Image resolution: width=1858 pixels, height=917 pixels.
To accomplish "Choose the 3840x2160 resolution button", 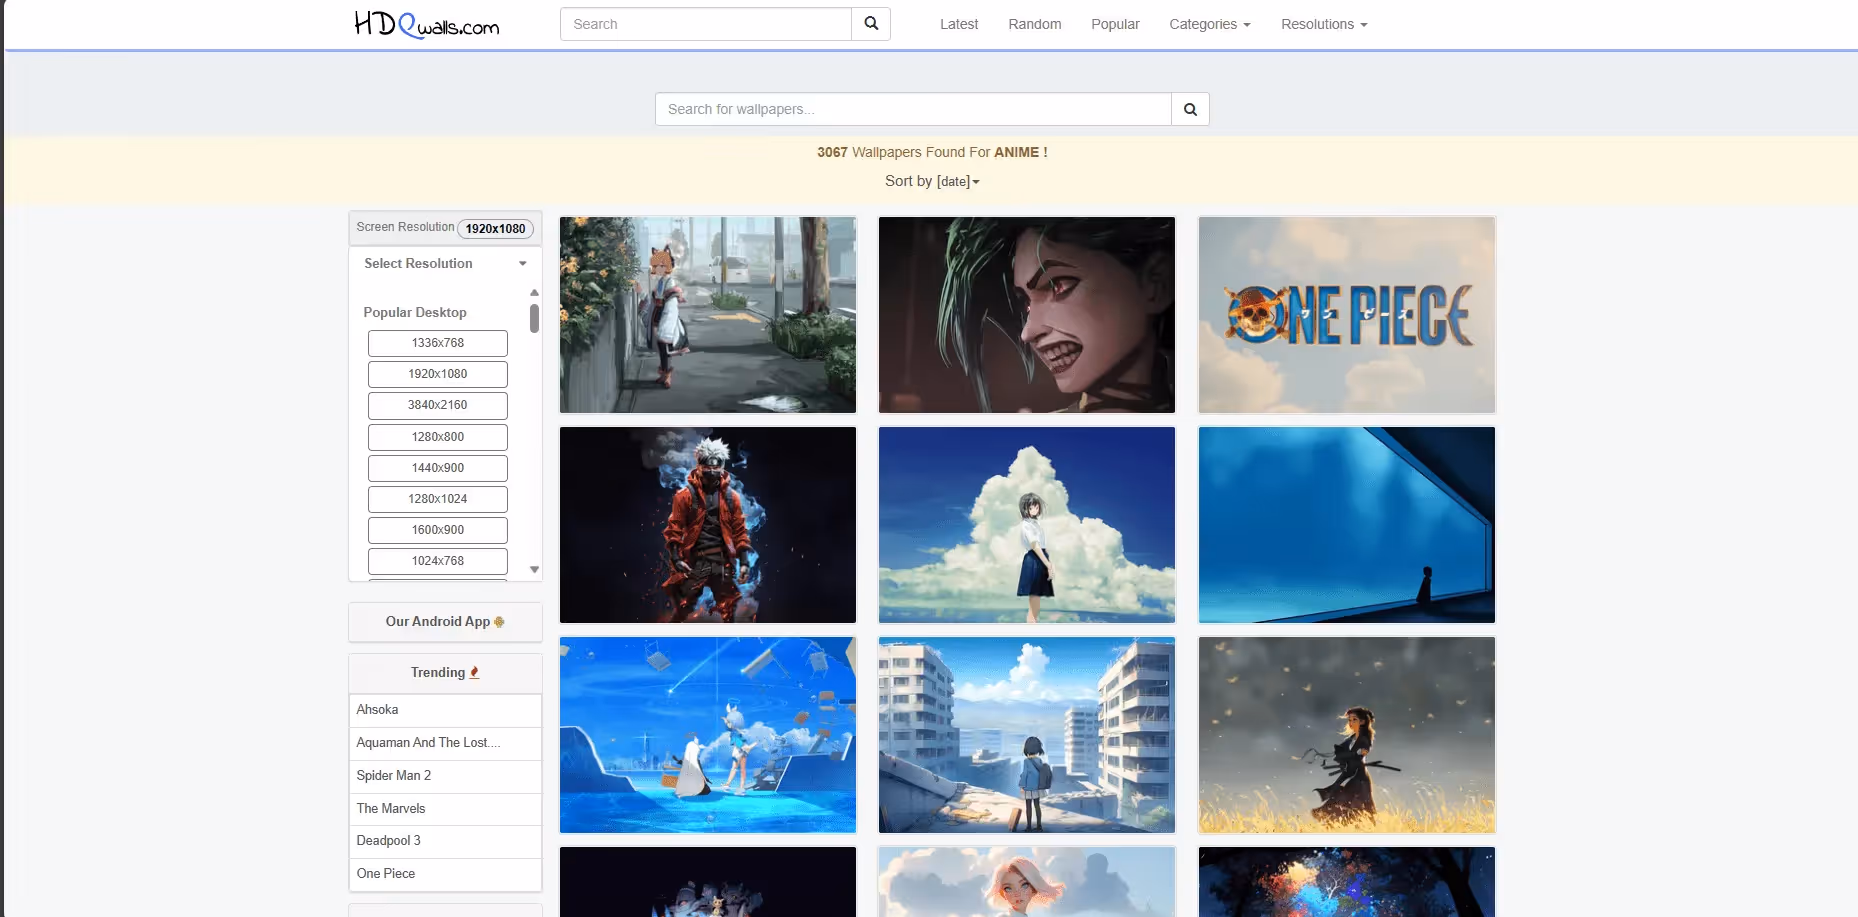I will point(437,405).
